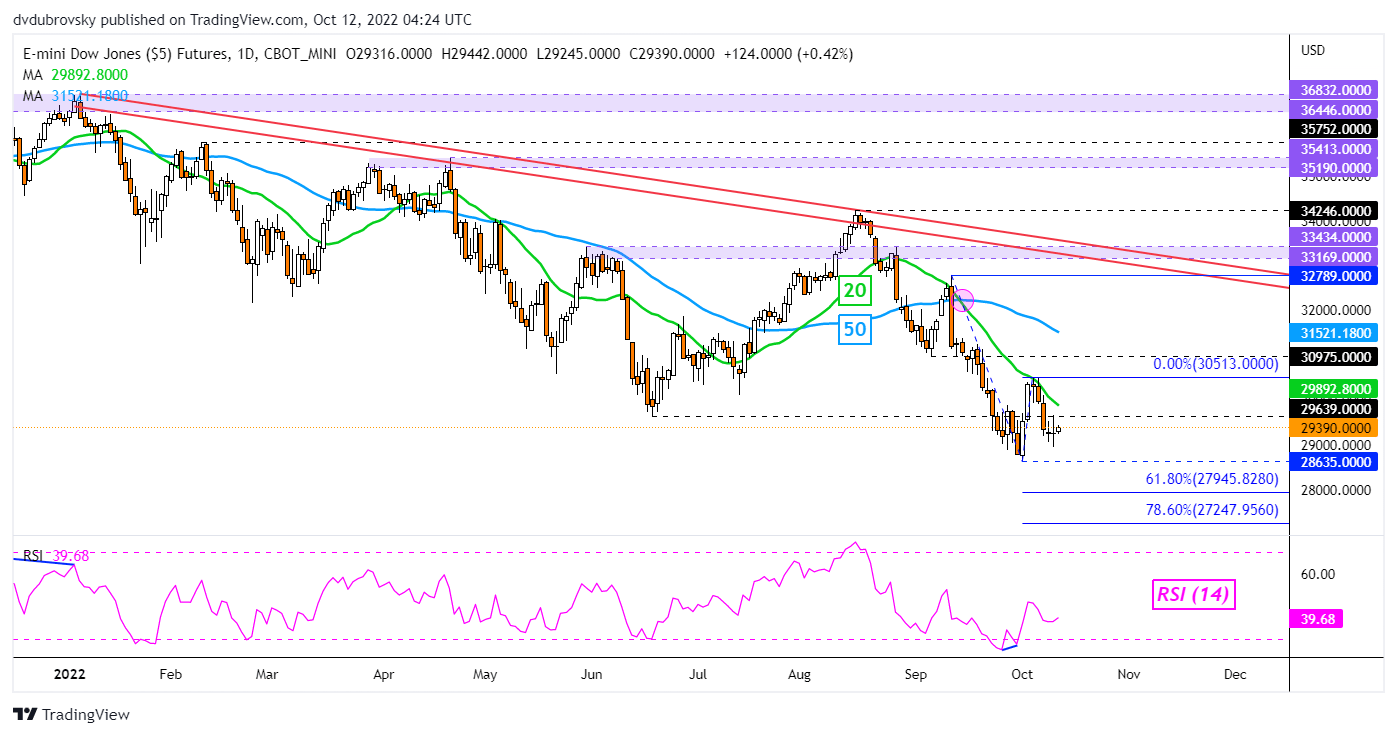1397x736 pixels.
Task: Click the Jun label on time axis
Action: click(x=591, y=674)
